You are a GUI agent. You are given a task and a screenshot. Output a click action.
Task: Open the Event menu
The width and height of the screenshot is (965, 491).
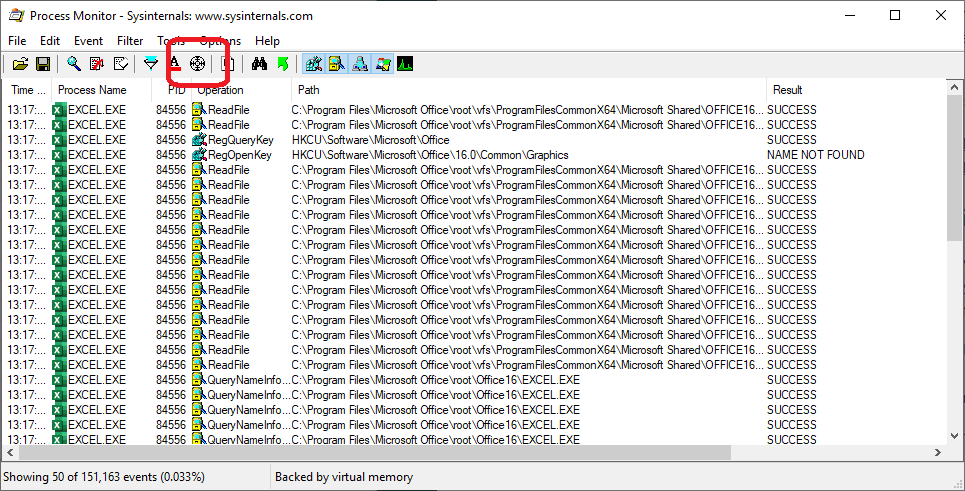(88, 41)
